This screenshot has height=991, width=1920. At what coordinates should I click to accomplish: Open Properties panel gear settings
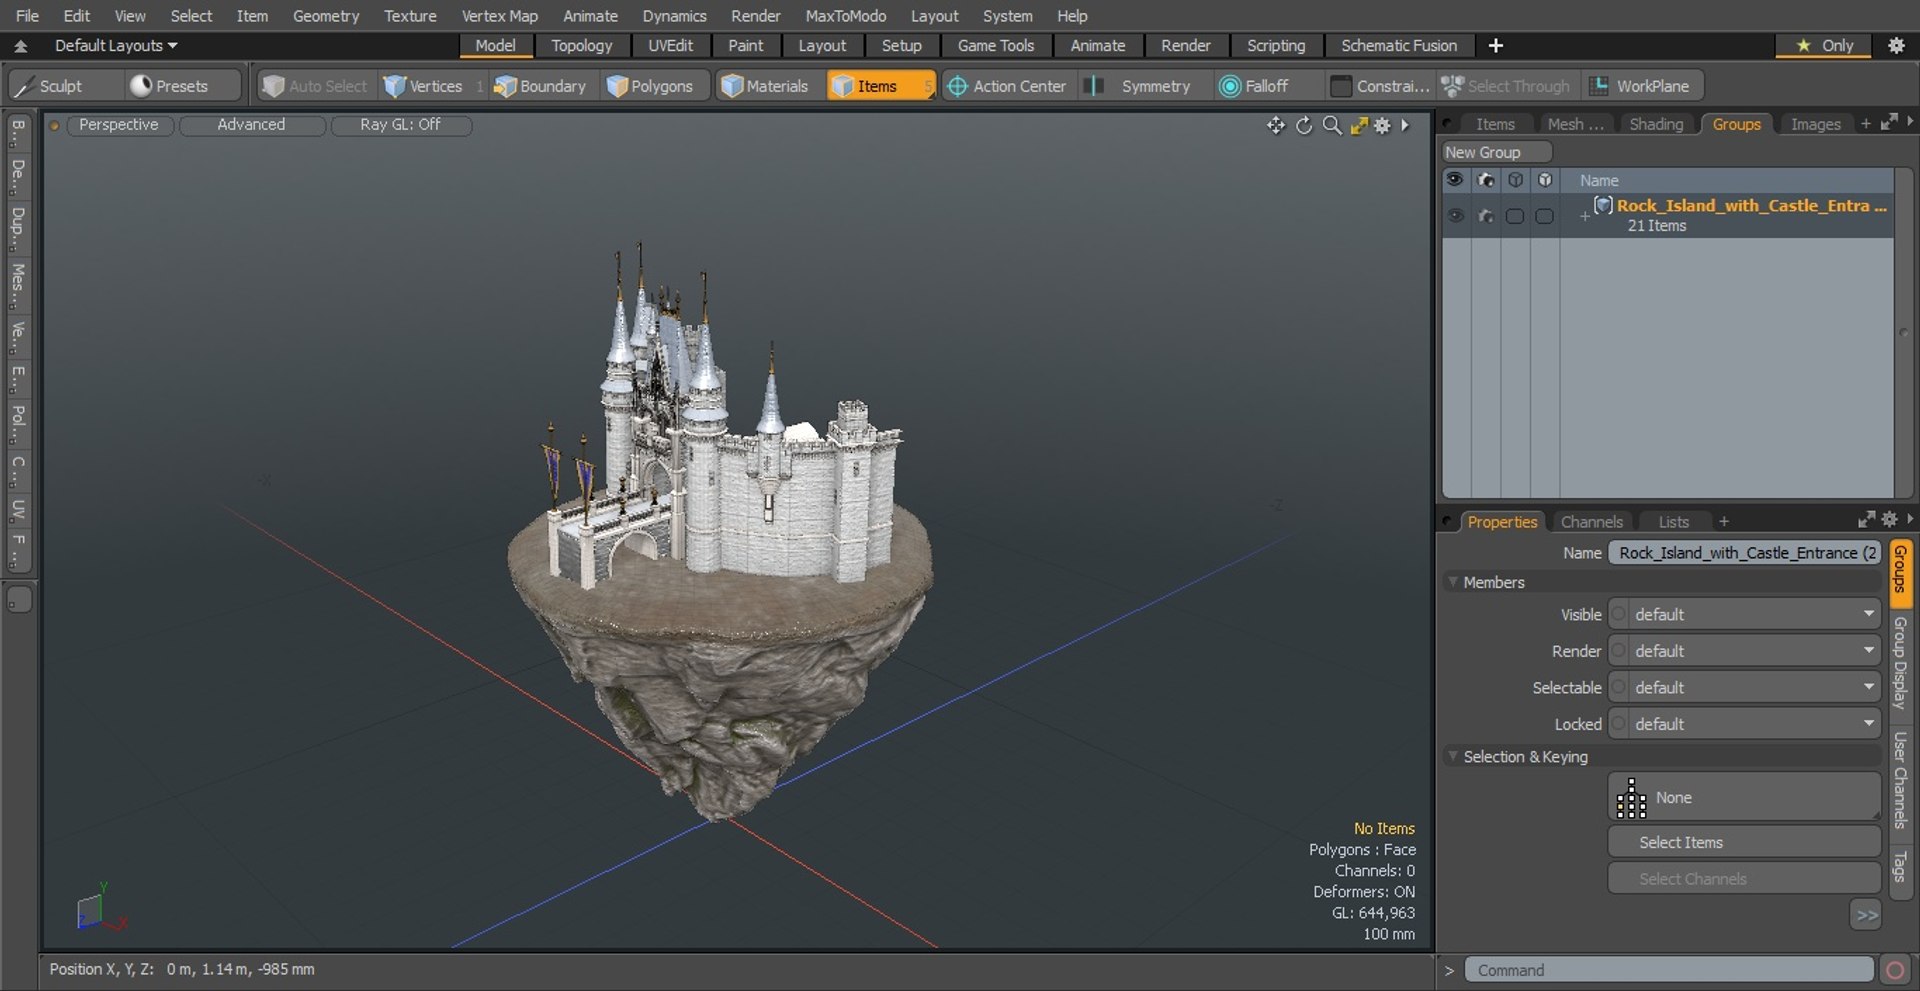tap(1889, 519)
